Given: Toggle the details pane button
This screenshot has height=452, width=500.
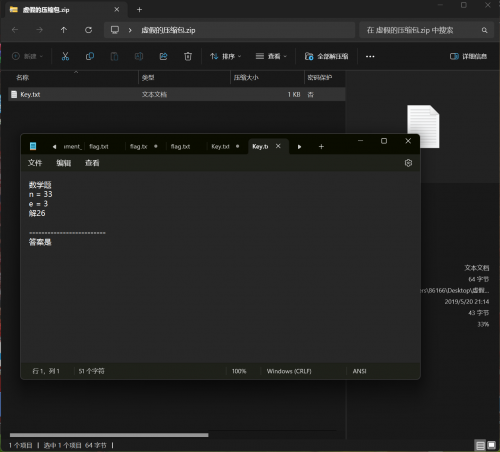Looking at the screenshot, I should tap(468, 56).
